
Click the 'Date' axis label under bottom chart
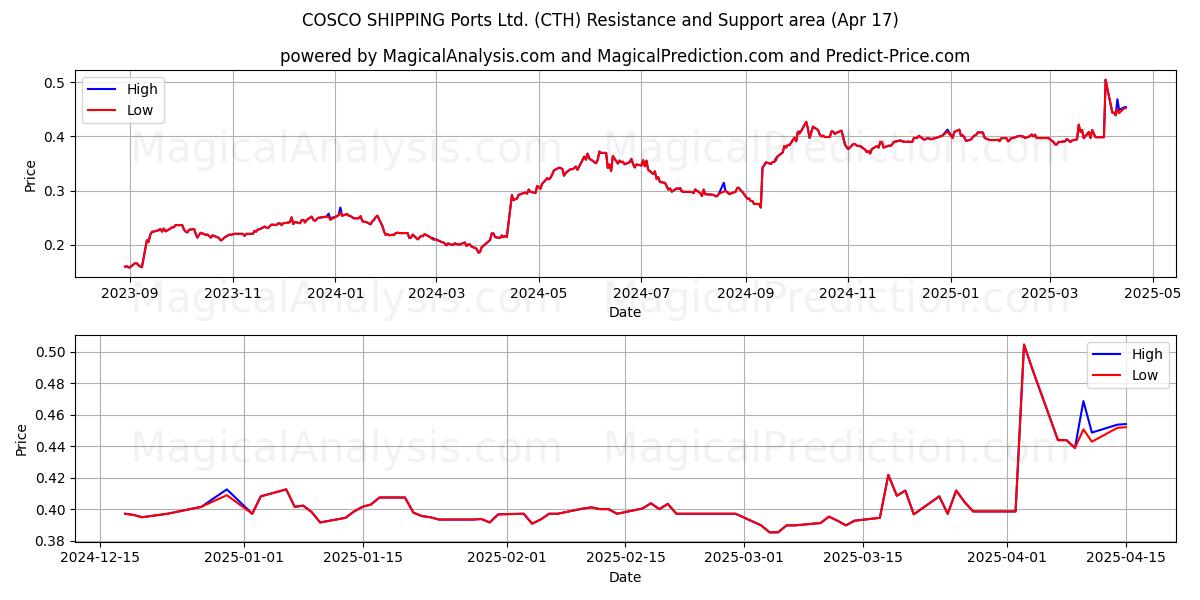pos(625,577)
